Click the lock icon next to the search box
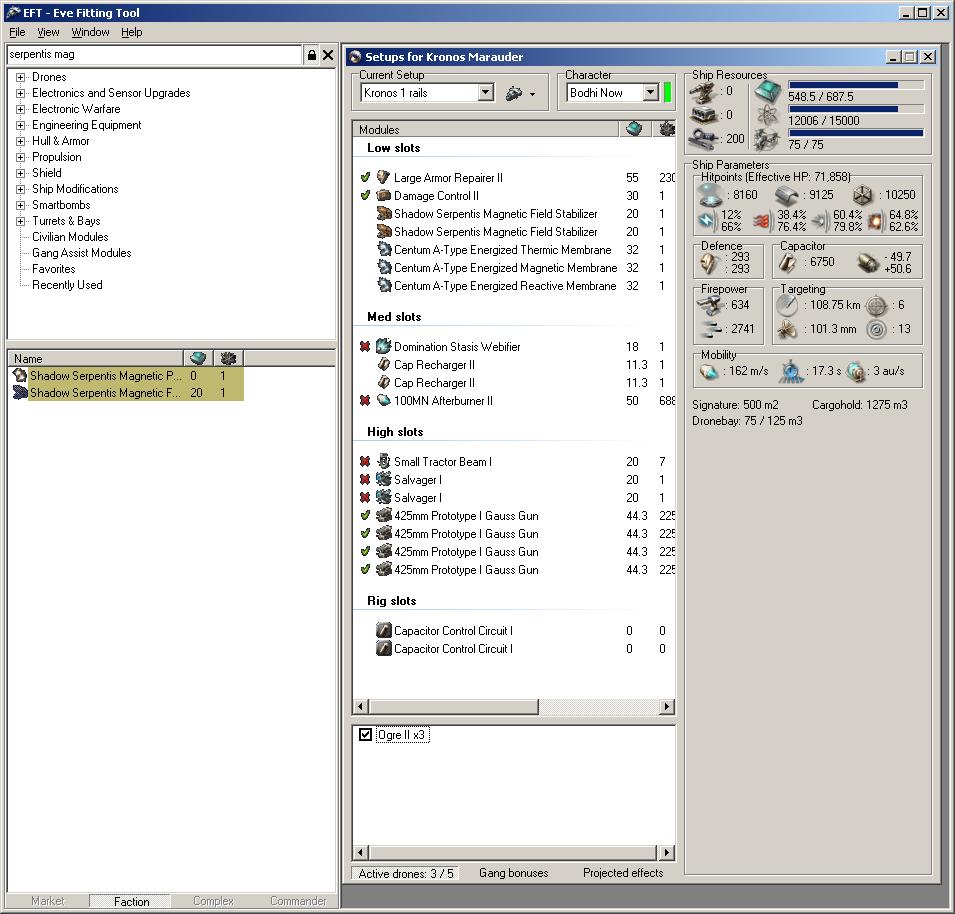Screen dimensions: 955x914 coord(312,55)
